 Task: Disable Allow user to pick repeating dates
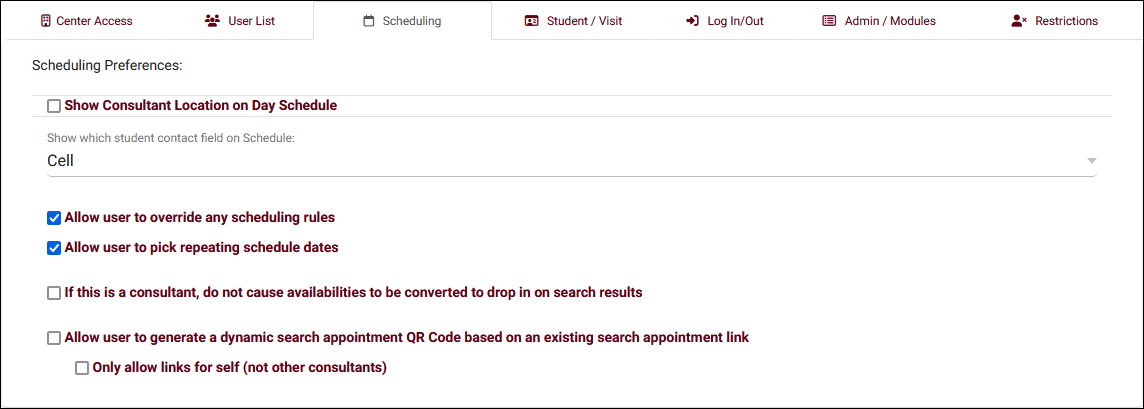point(54,248)
